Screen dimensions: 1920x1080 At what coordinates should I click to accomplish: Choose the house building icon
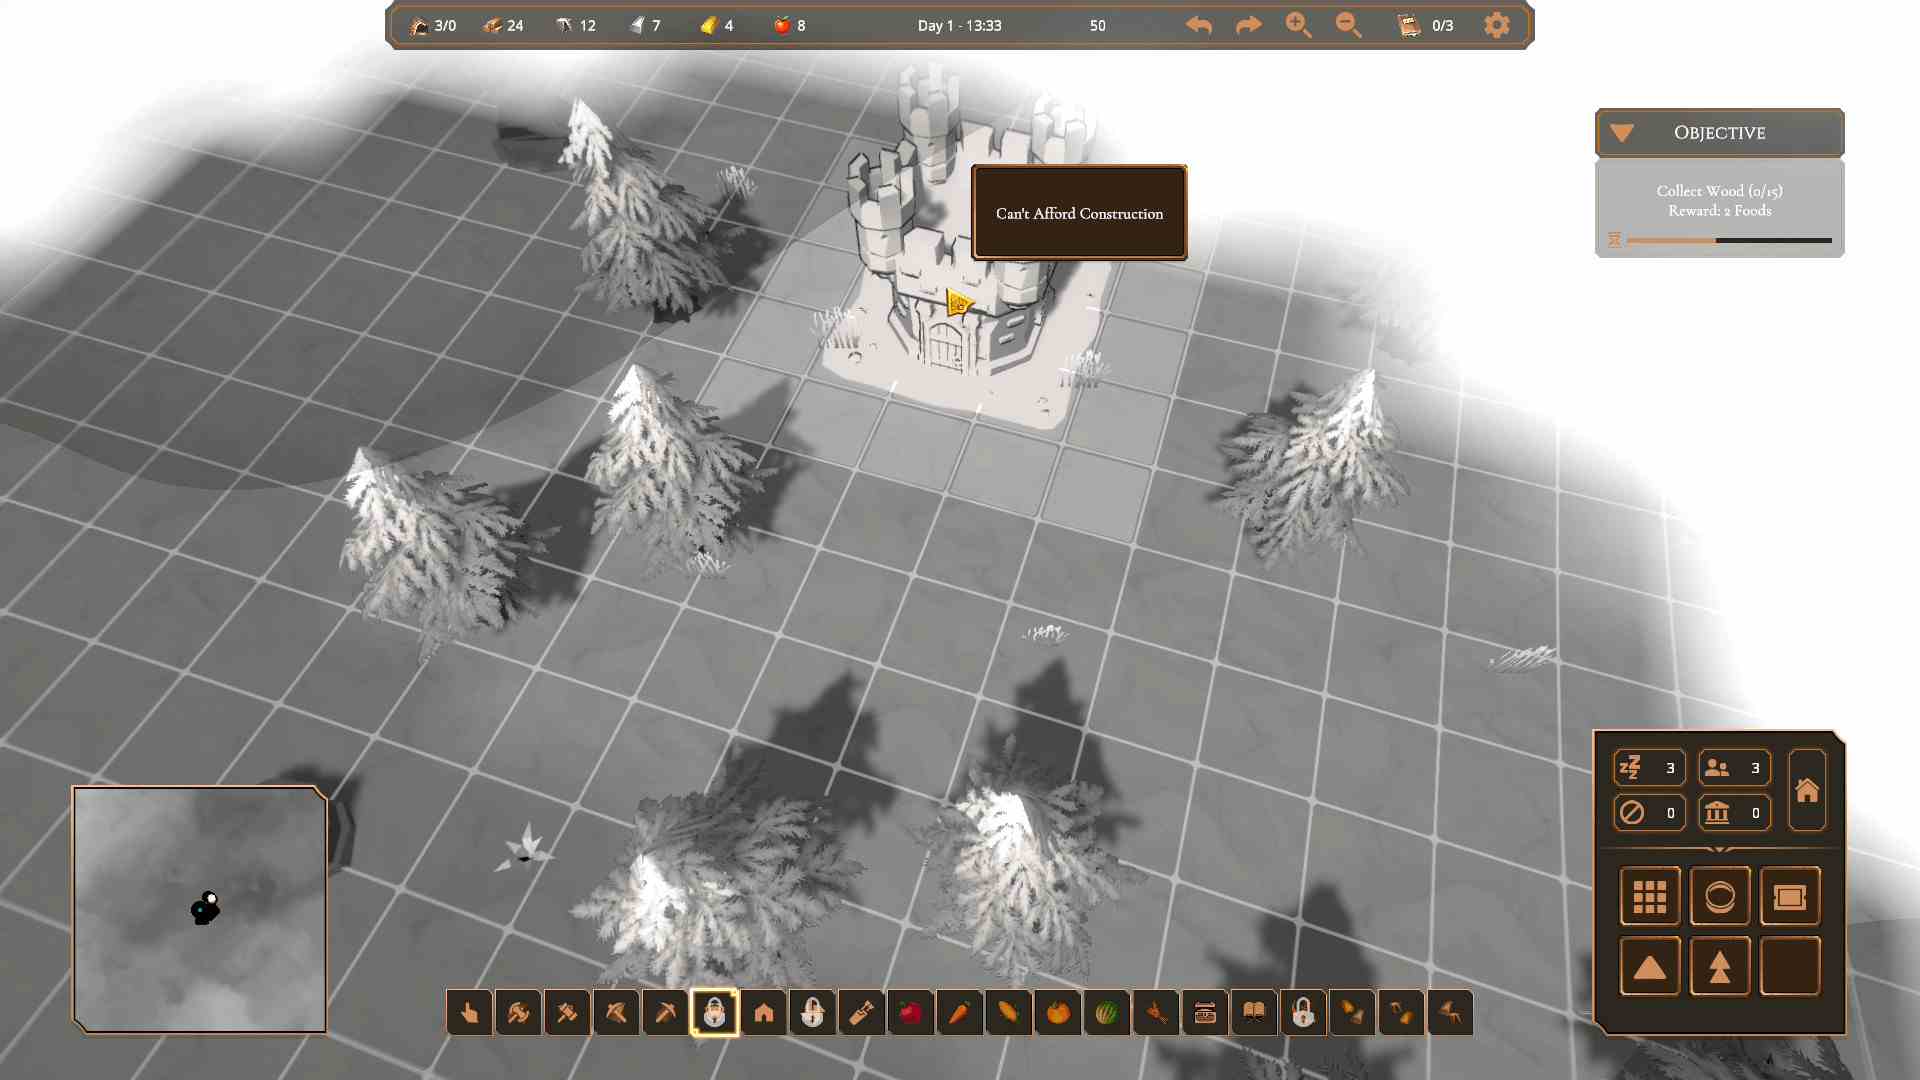point(764,1013)
